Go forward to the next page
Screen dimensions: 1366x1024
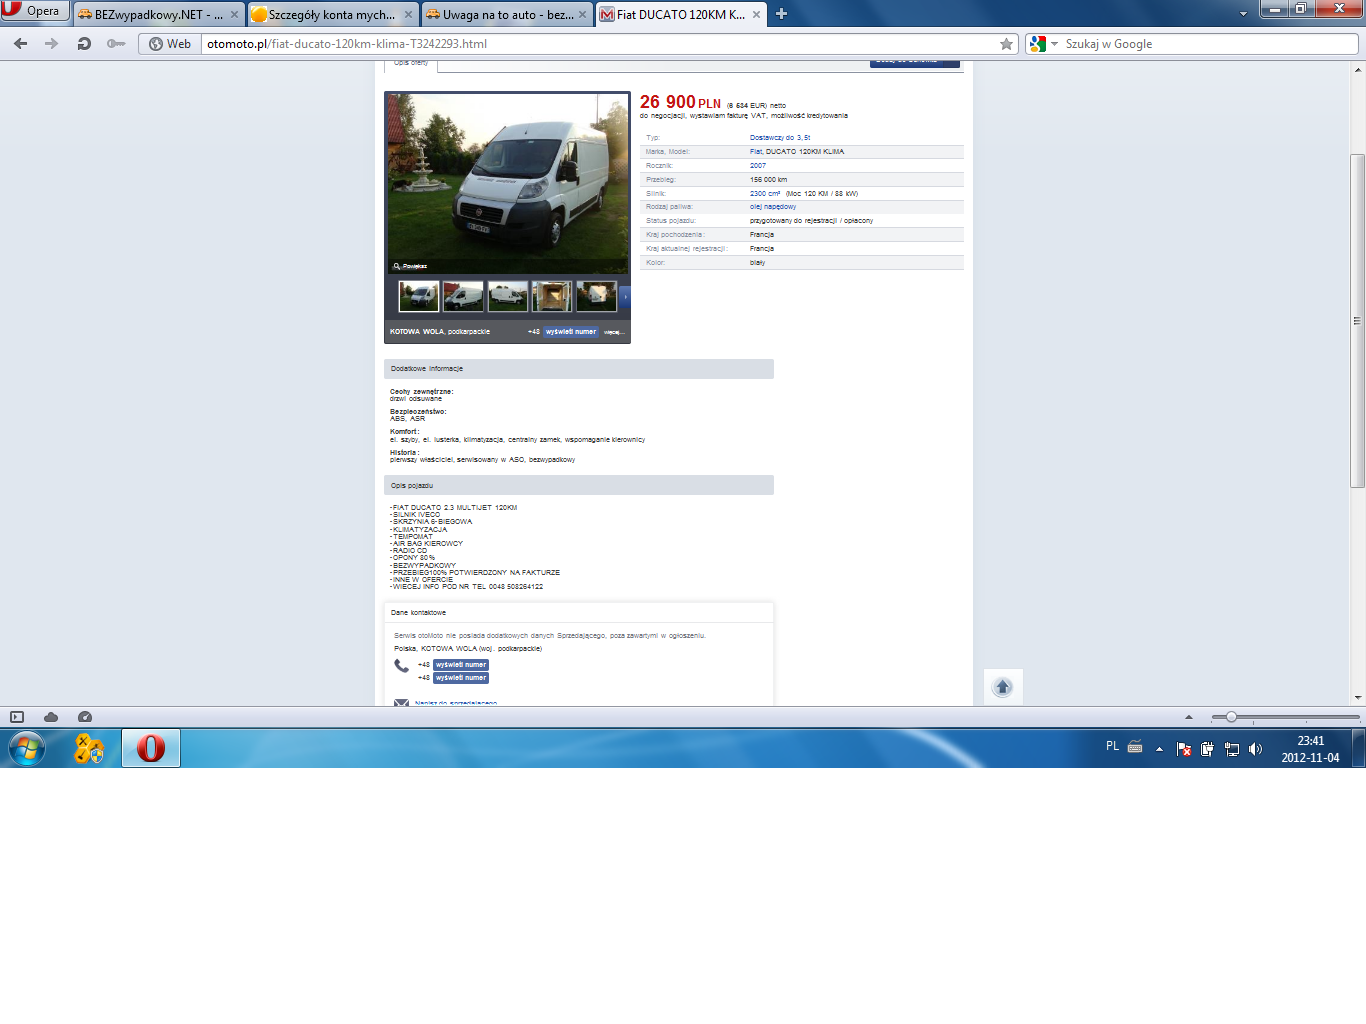(52, 44)
